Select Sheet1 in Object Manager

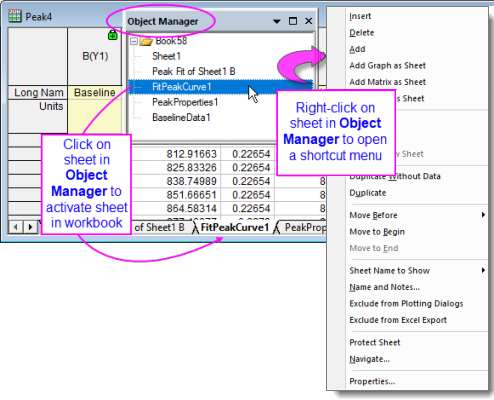pos(166,56)
